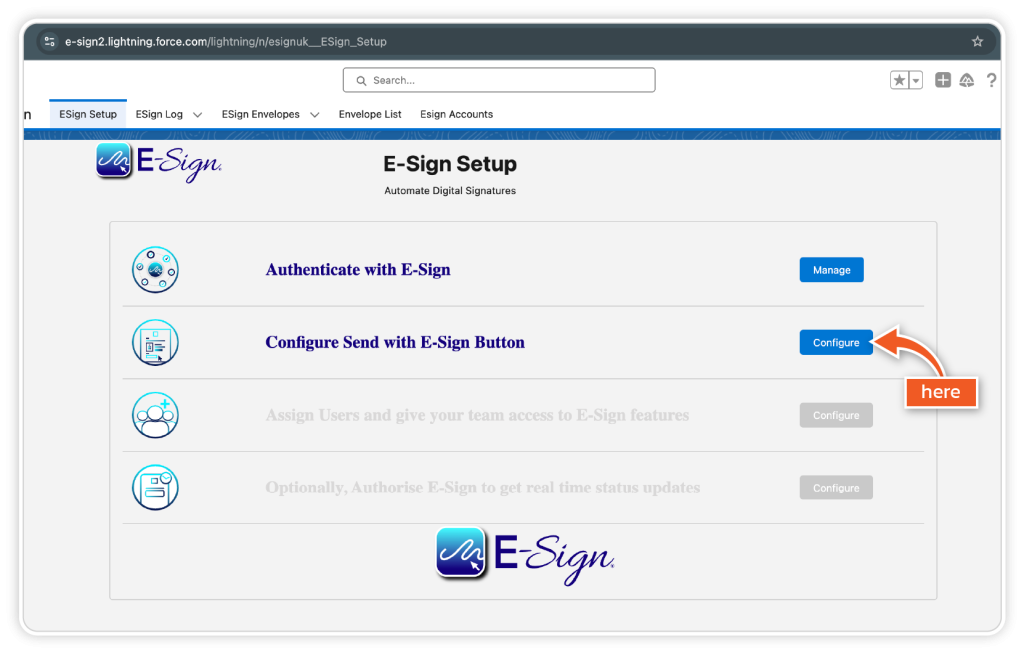Click the Configure Send button row icon
The width and height of the screenshot is (1024, 655).
[155, 343]
